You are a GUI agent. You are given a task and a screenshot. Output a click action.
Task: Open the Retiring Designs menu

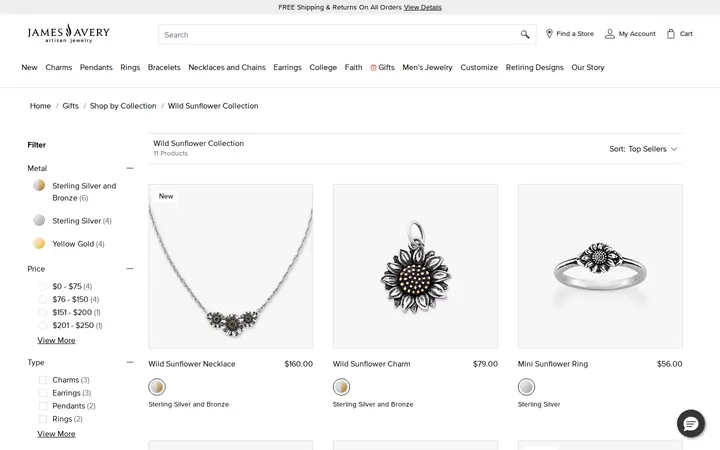[x=534, y=68]
